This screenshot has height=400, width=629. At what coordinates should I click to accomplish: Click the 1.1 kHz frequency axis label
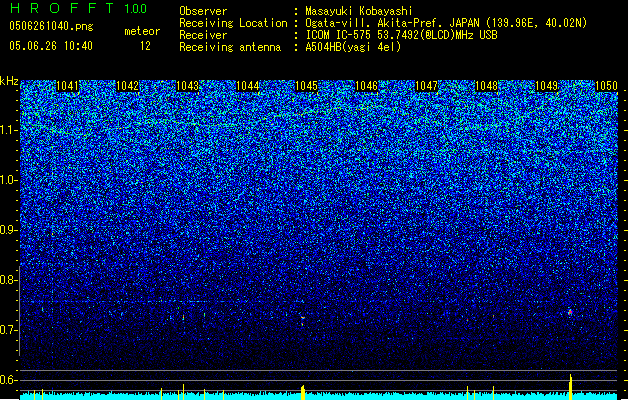[9, 130]
